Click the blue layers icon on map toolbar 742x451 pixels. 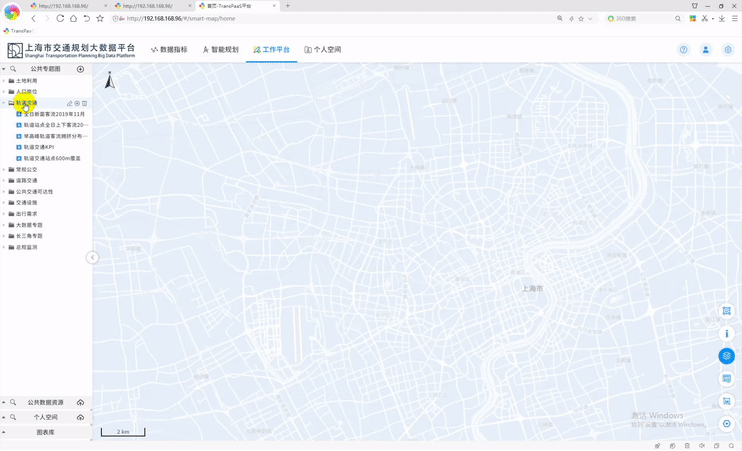pos(727,356)
